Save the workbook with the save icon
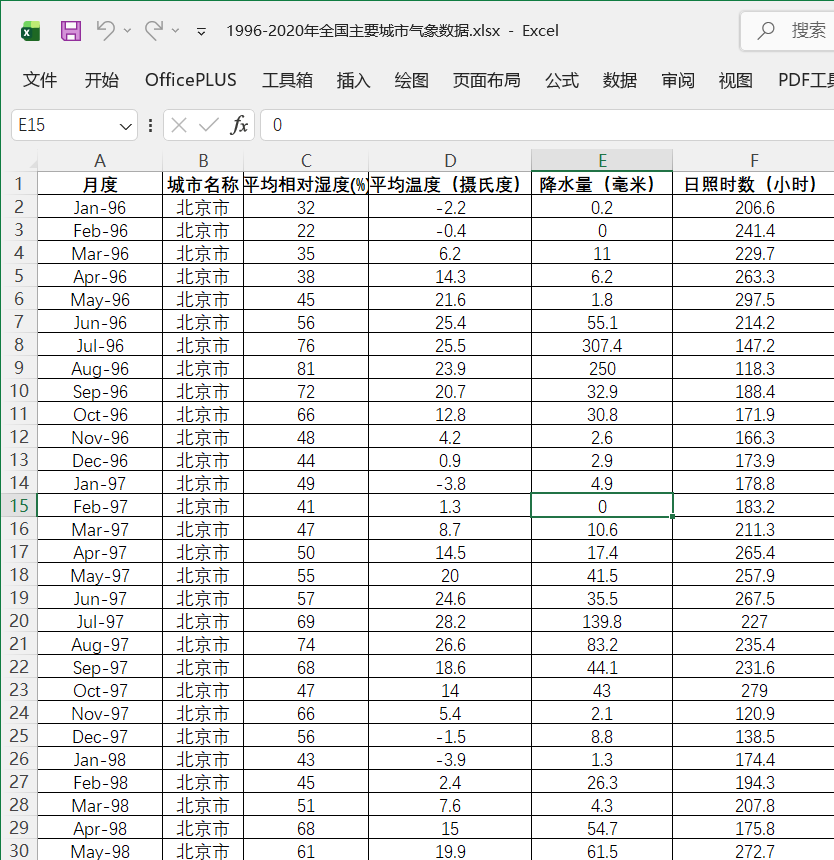Image resolution: width=834 pixels, height=860 pixels. [71, 31]
